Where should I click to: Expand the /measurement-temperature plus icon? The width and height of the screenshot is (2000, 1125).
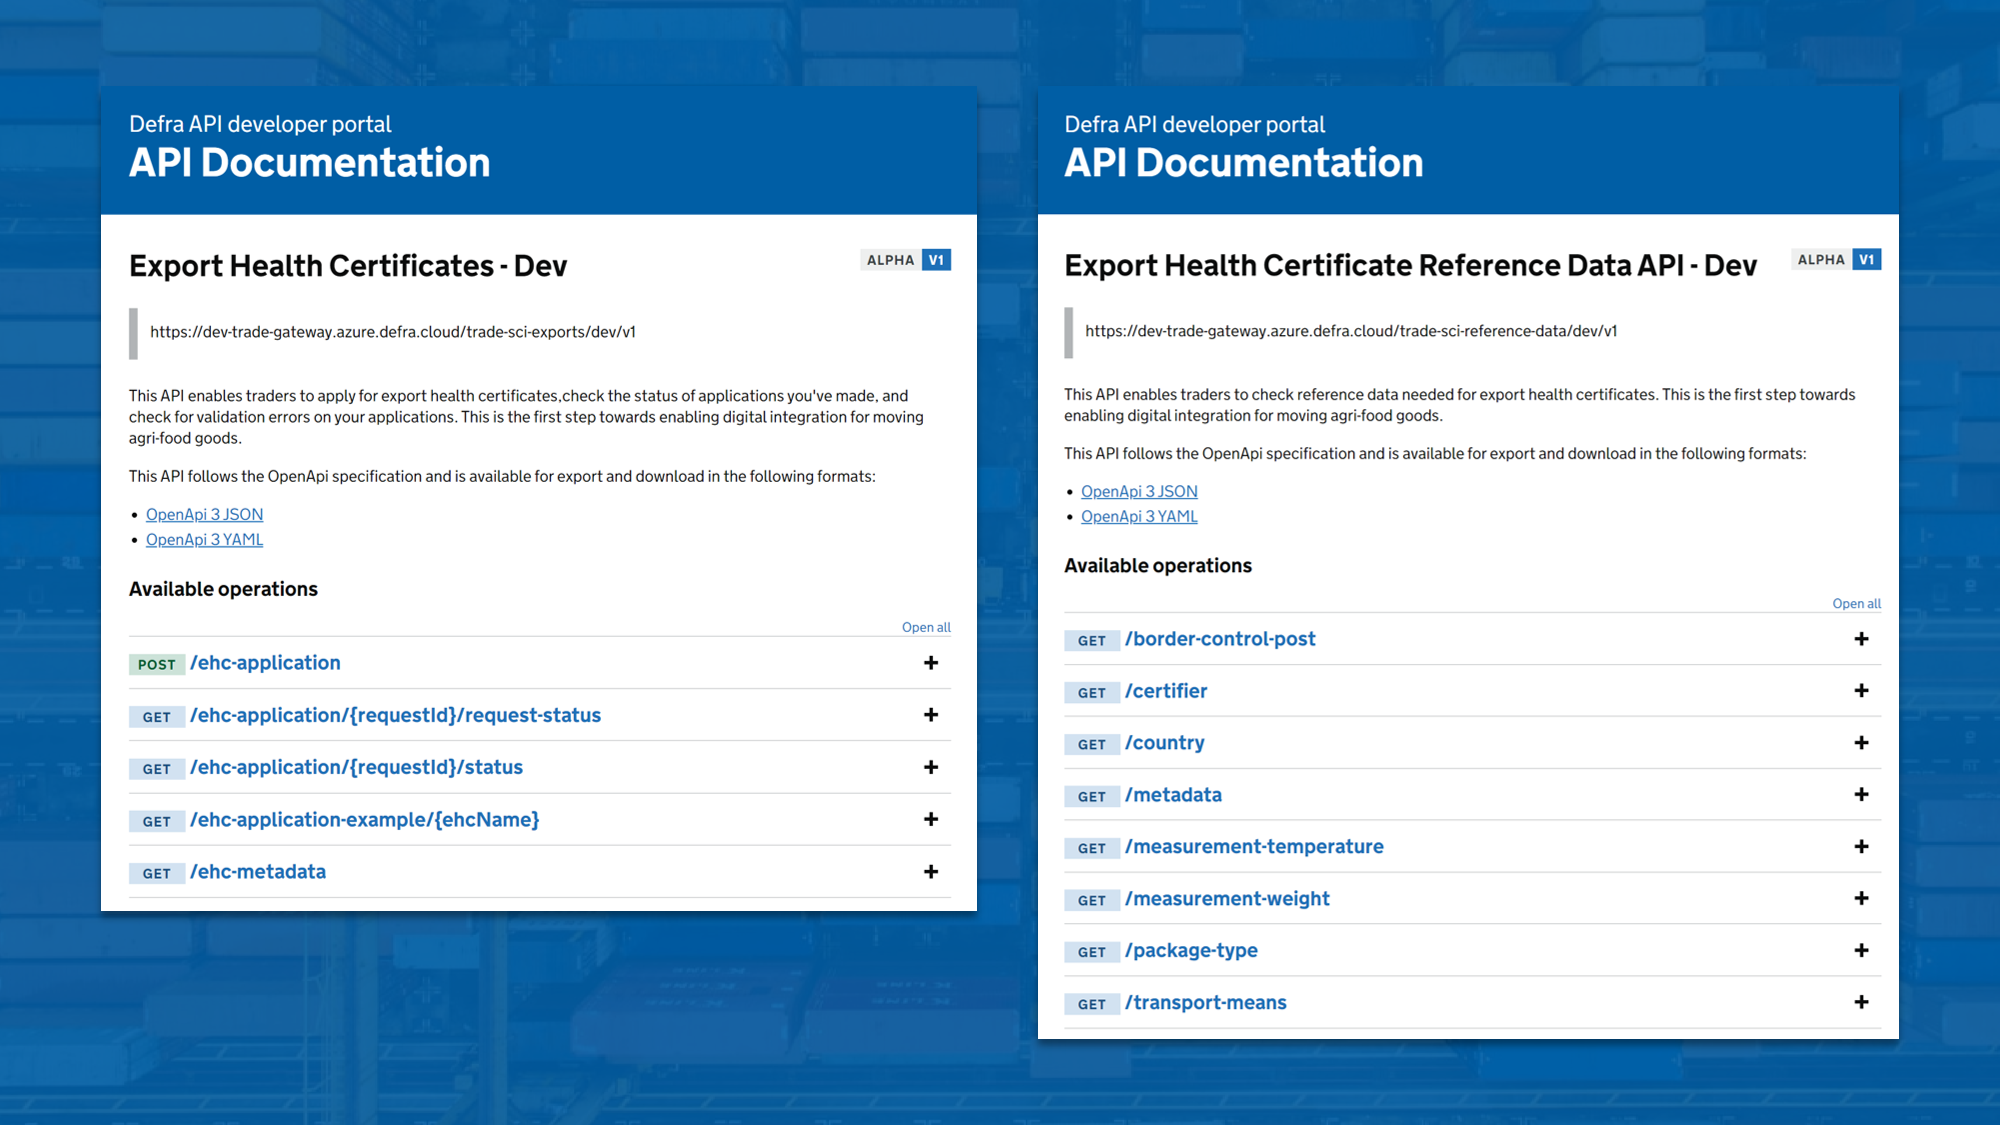(x=1861, y=847)
